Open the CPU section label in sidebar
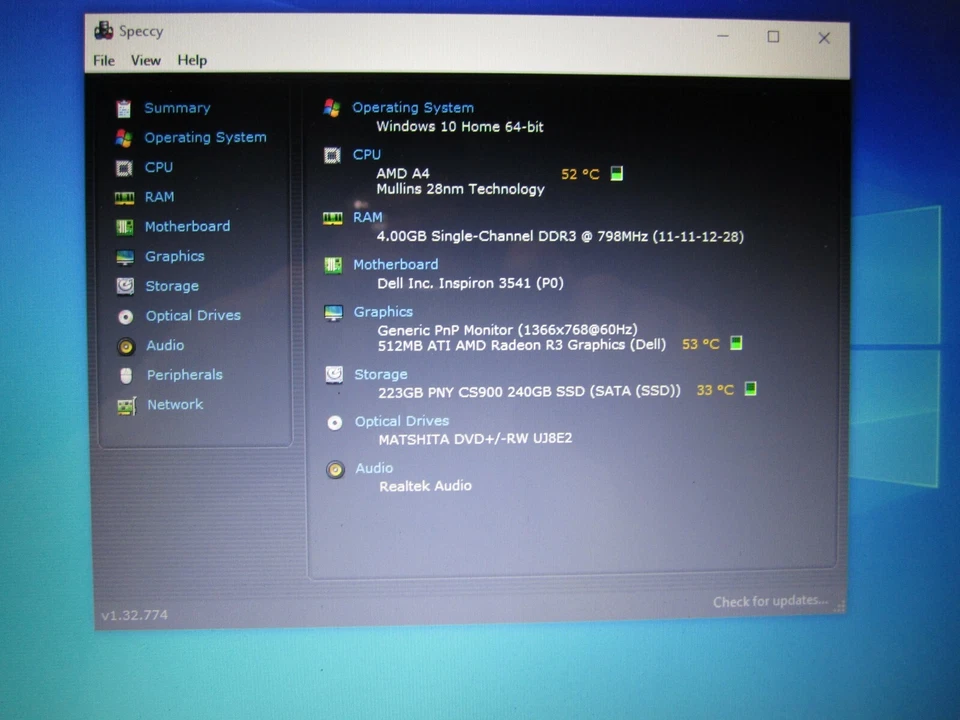The width and height of the screenshot is (960, 720). [159, 167]
